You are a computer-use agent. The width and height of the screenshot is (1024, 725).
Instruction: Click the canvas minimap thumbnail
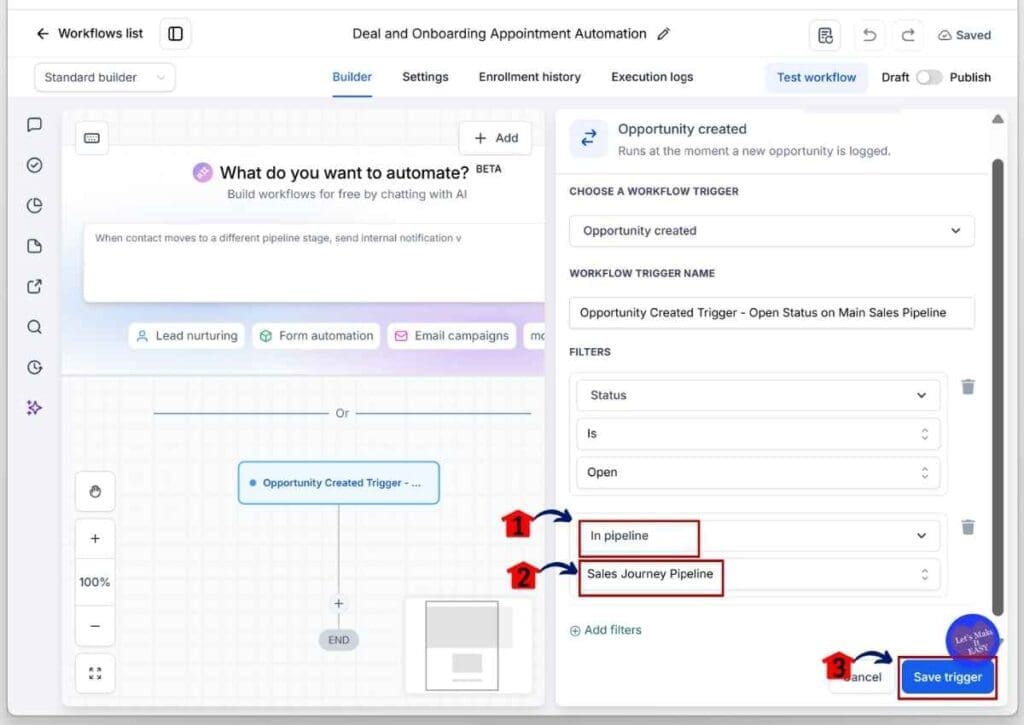point(468,645)
